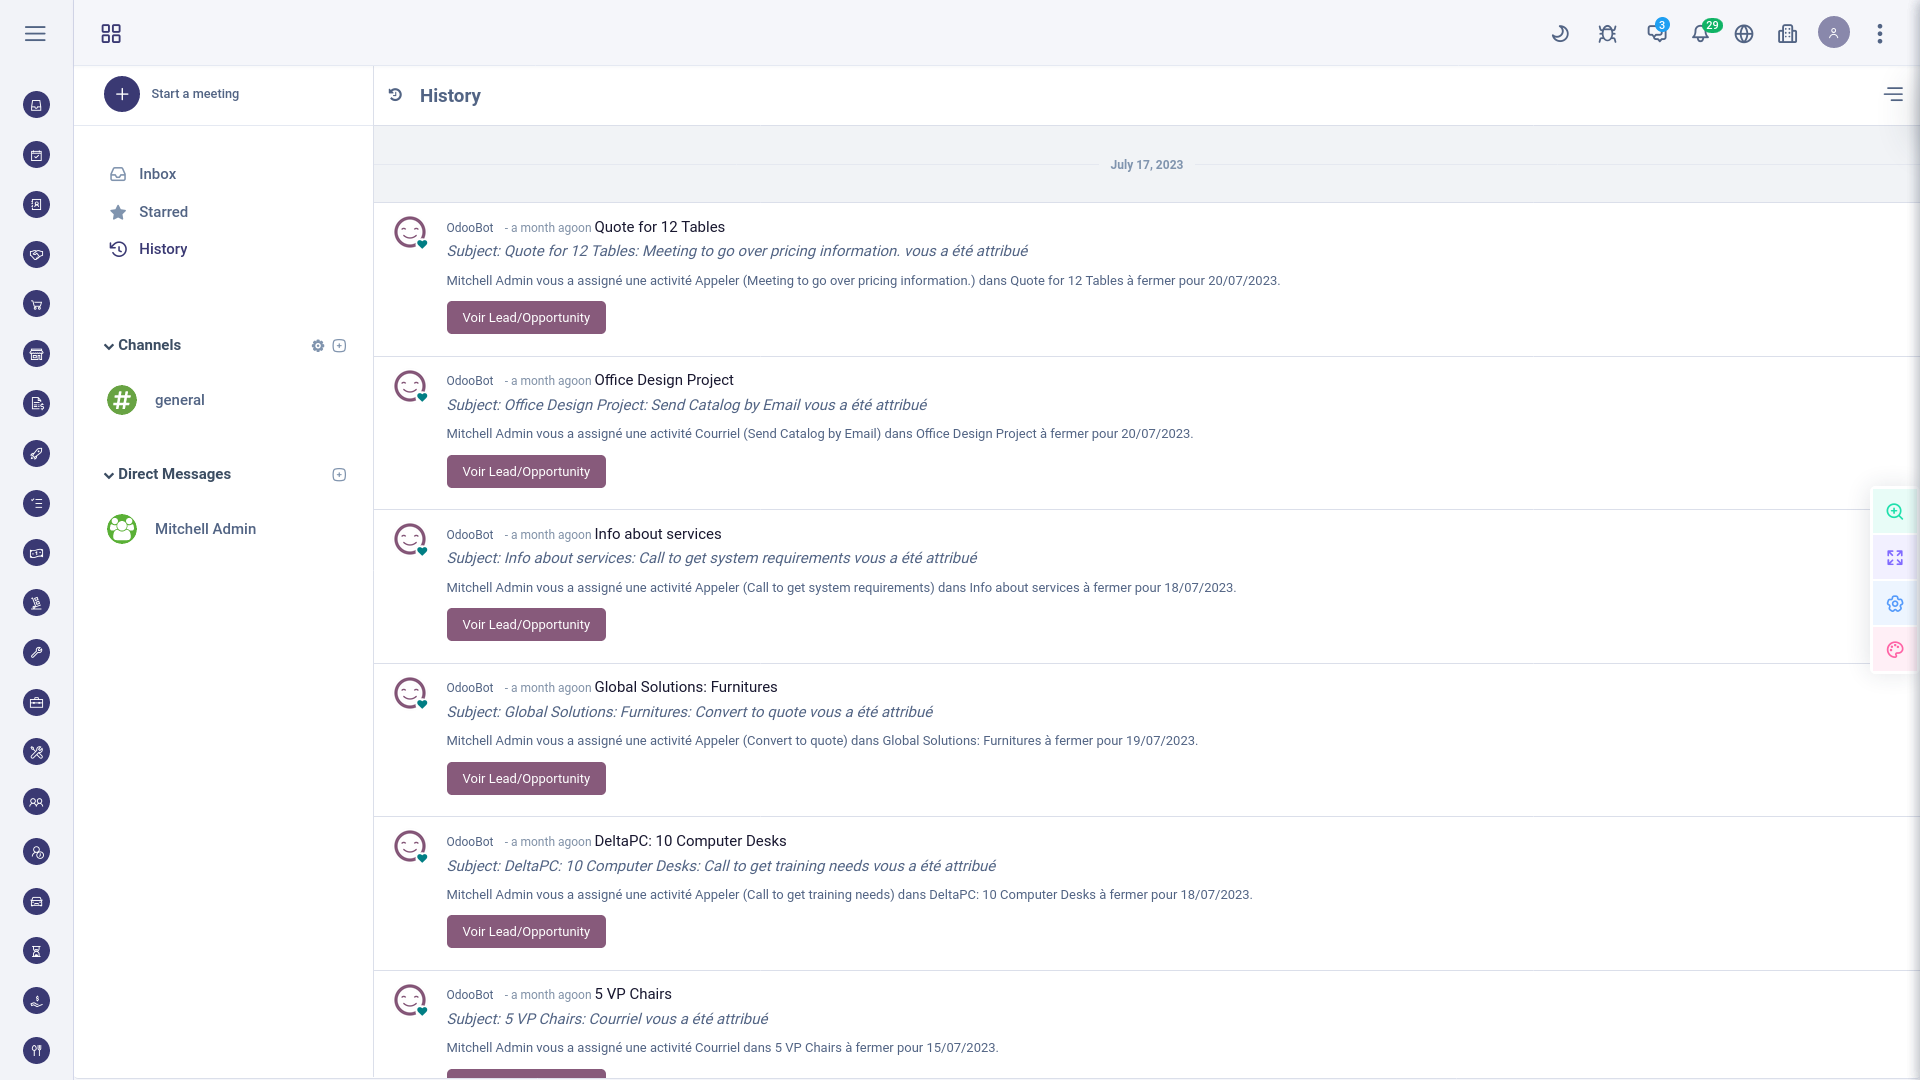
Task: Open the user avatar menu
Action: 1834,33
